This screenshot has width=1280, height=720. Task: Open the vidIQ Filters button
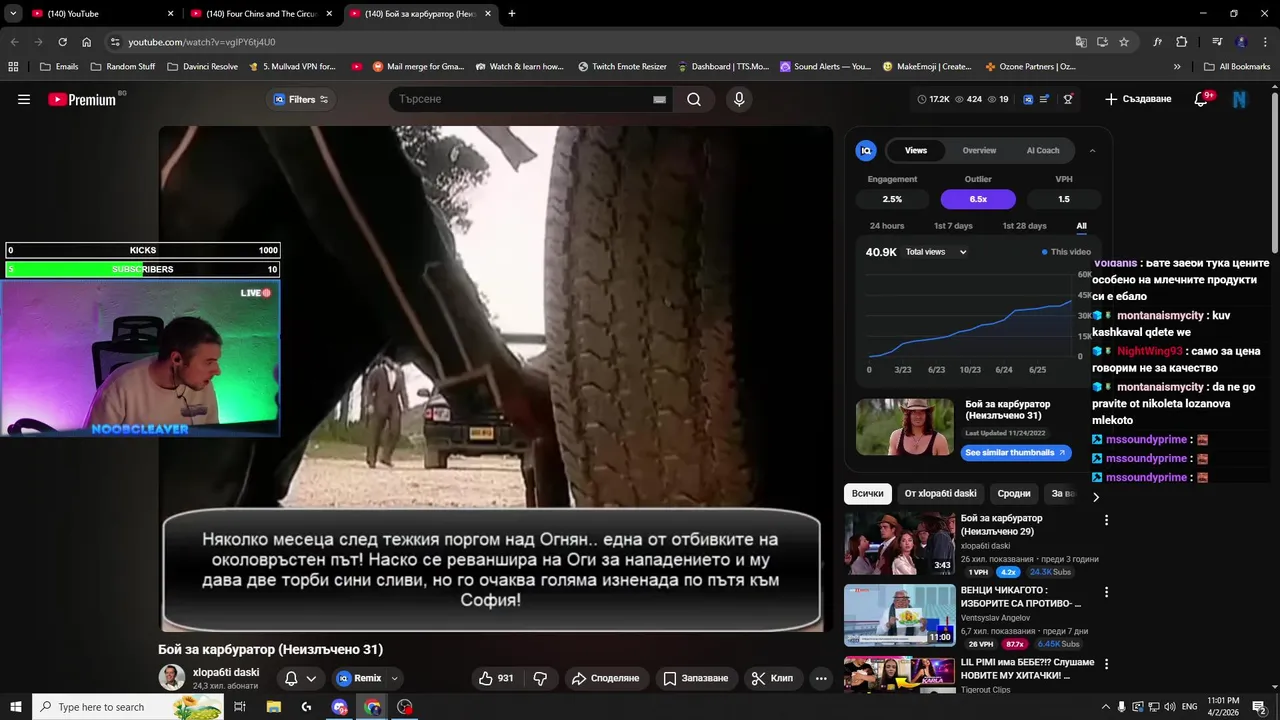tap(301, 99)
